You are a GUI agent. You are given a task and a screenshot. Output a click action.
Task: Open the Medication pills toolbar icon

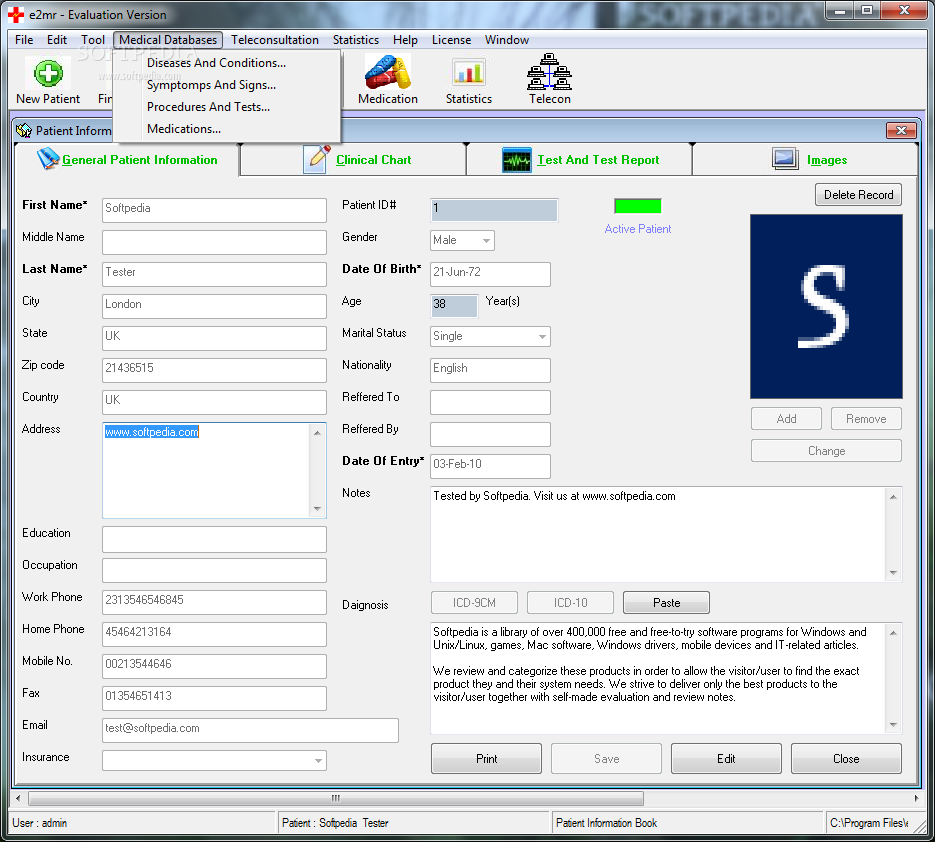[388, 72]
